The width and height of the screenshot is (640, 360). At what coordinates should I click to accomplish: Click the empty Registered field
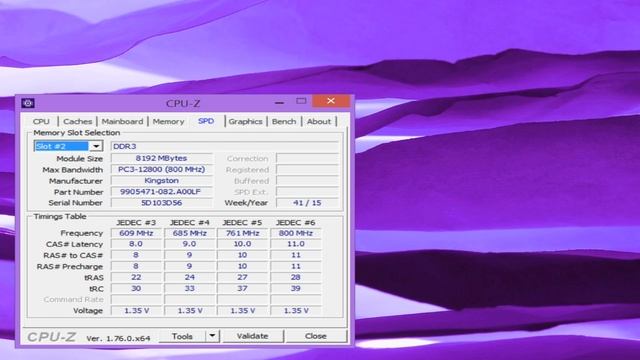point(307,169)
